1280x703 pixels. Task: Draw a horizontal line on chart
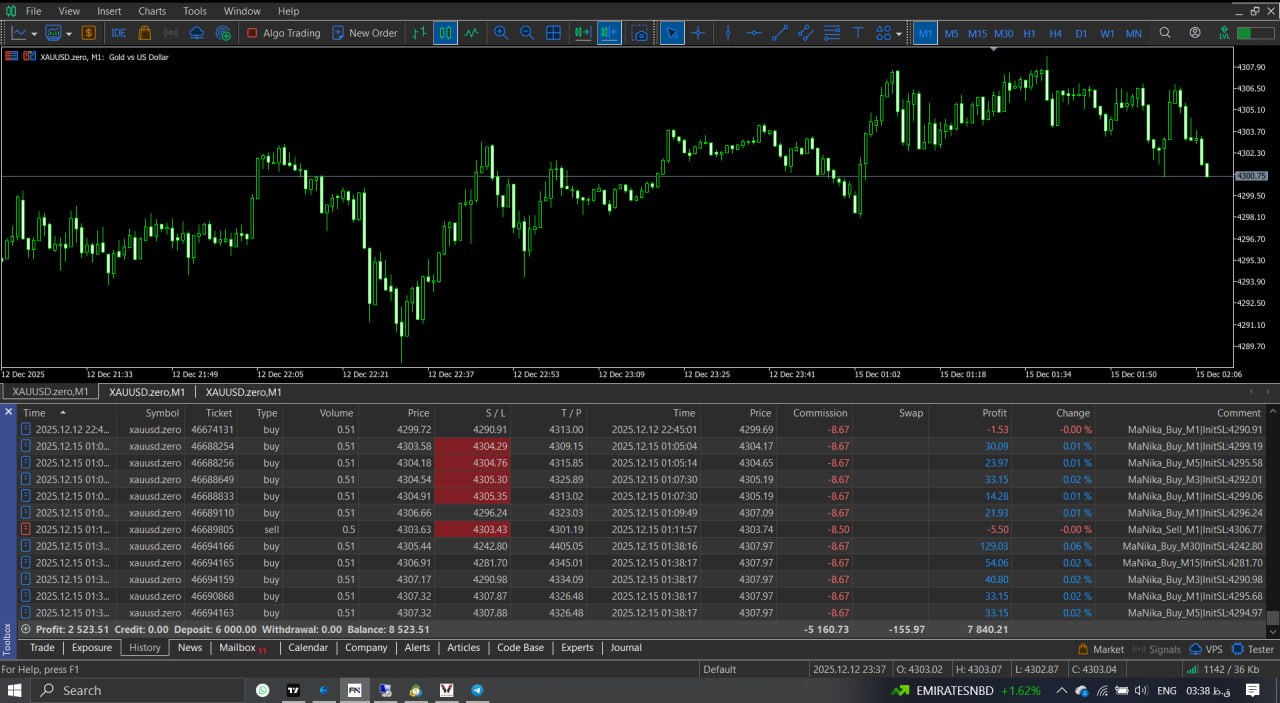click(x=753, y=33)
